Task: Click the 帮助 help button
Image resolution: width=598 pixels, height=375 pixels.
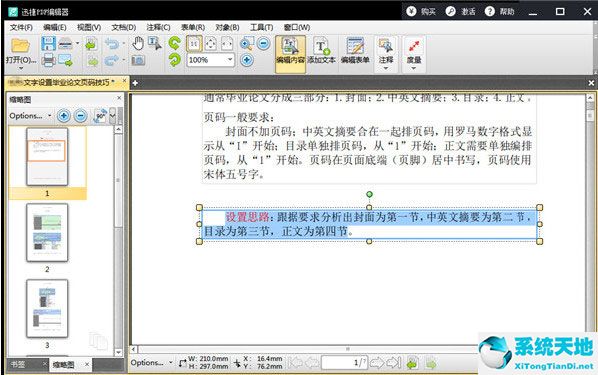Action: [x=500, y=11]
